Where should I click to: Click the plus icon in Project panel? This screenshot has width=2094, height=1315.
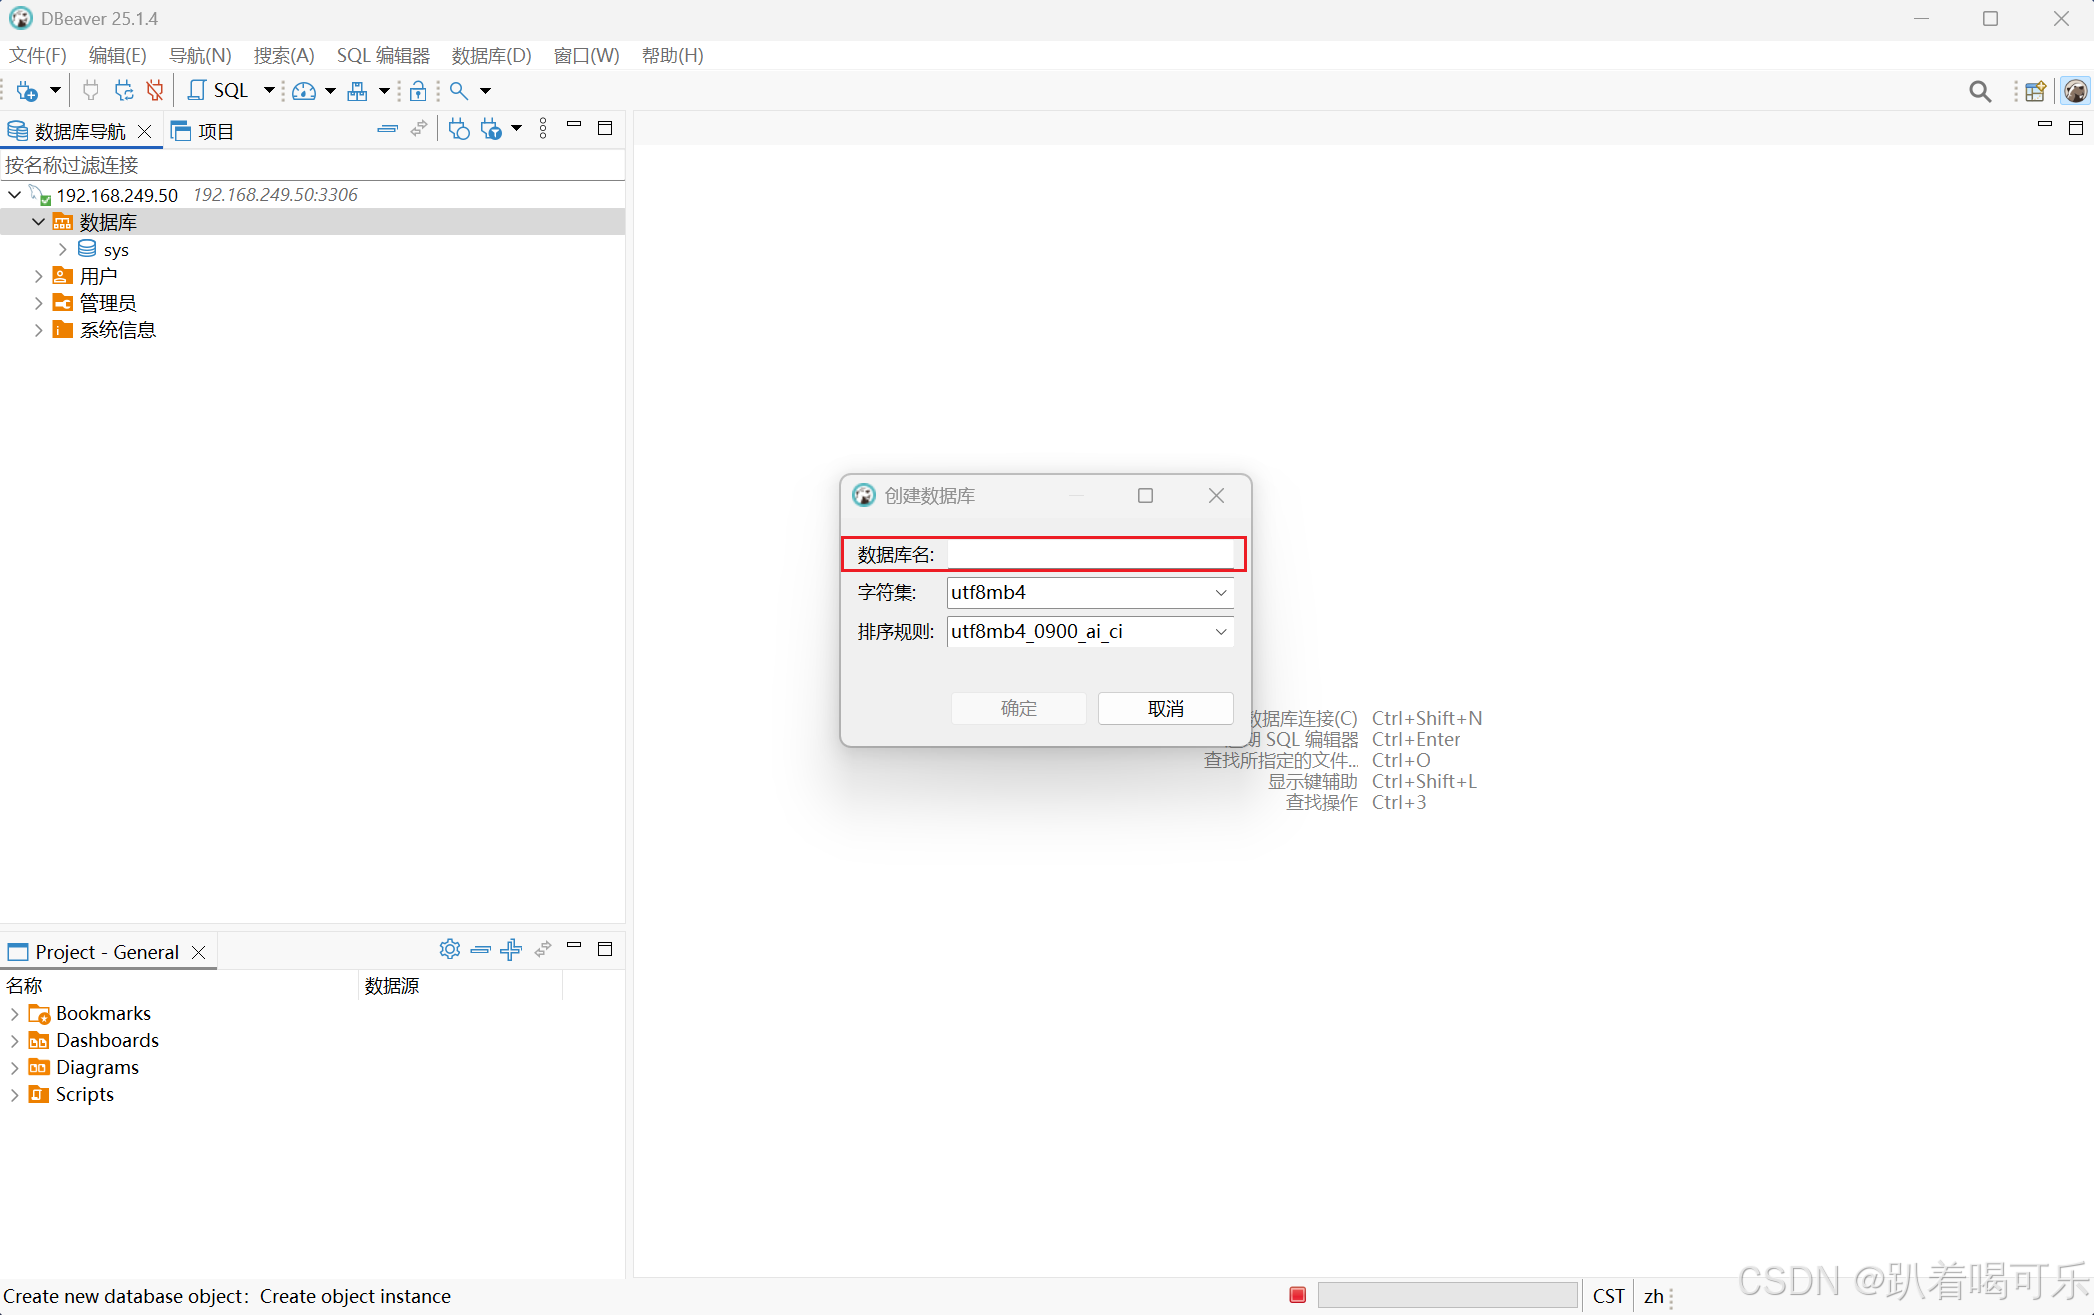511,949
